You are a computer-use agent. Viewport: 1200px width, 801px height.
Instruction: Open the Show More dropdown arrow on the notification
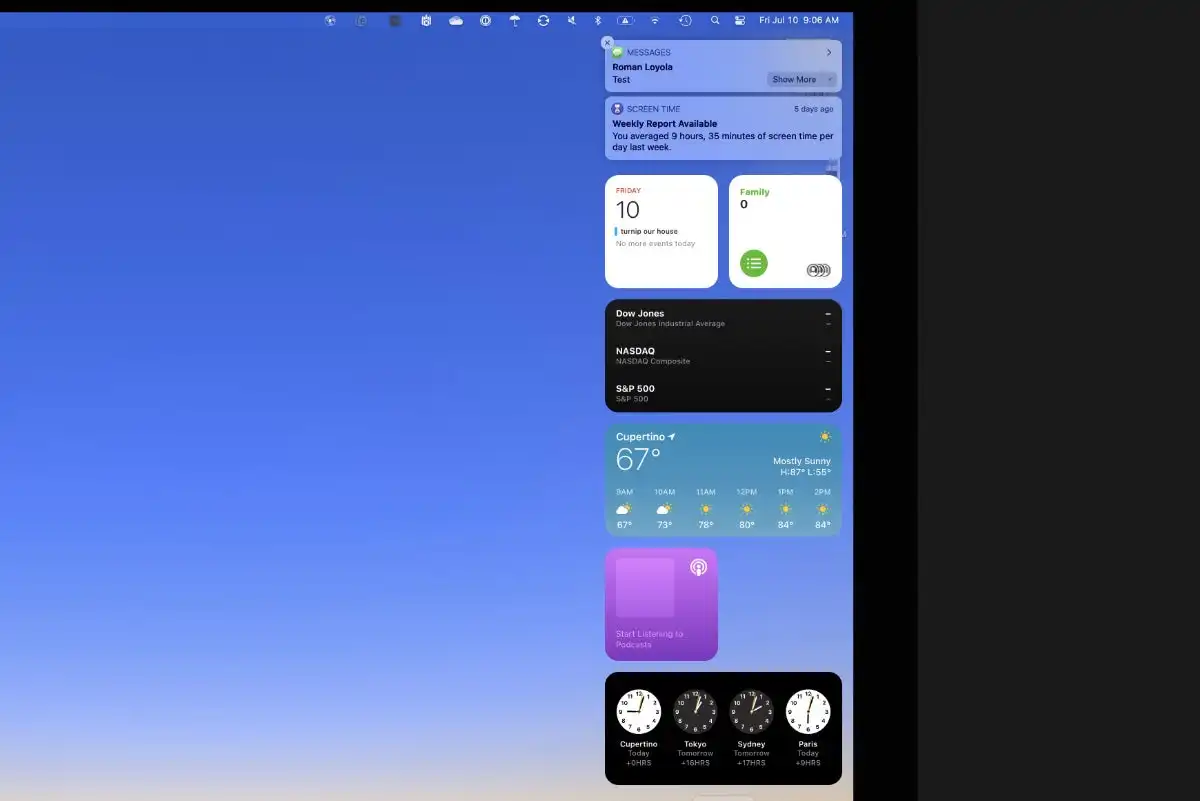pos(830,79)
